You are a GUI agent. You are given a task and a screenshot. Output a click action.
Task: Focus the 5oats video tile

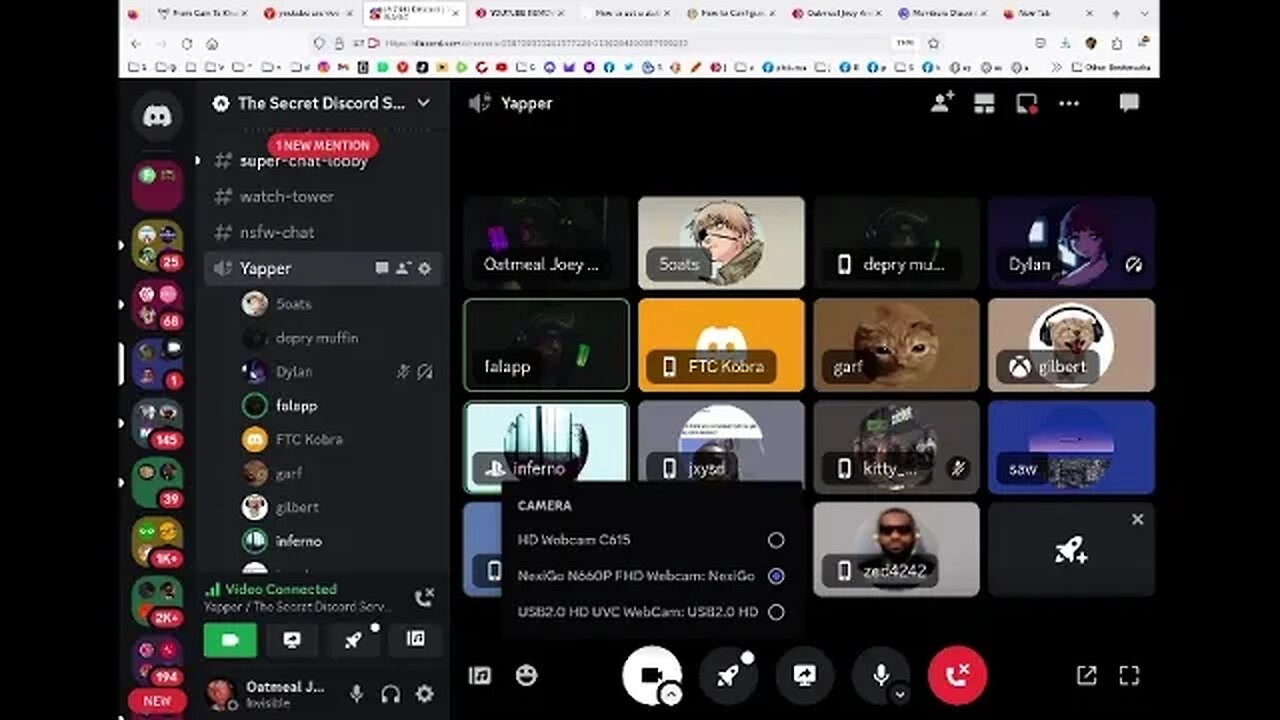[x=721, y=243]
